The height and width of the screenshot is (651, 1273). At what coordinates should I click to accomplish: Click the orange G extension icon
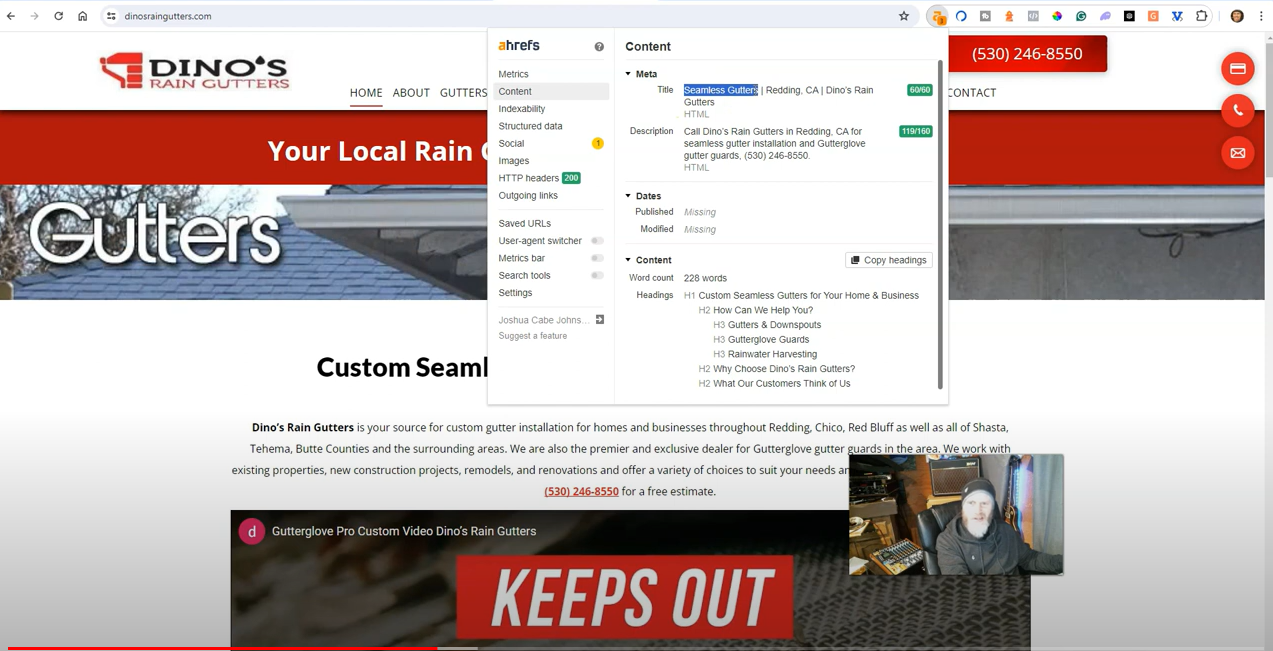coord(1153,16)
